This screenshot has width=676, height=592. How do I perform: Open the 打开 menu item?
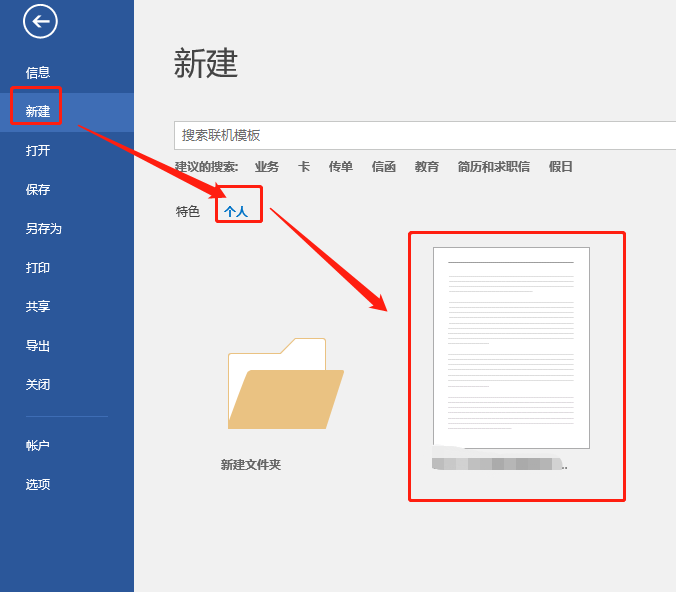tap(38, 150)
